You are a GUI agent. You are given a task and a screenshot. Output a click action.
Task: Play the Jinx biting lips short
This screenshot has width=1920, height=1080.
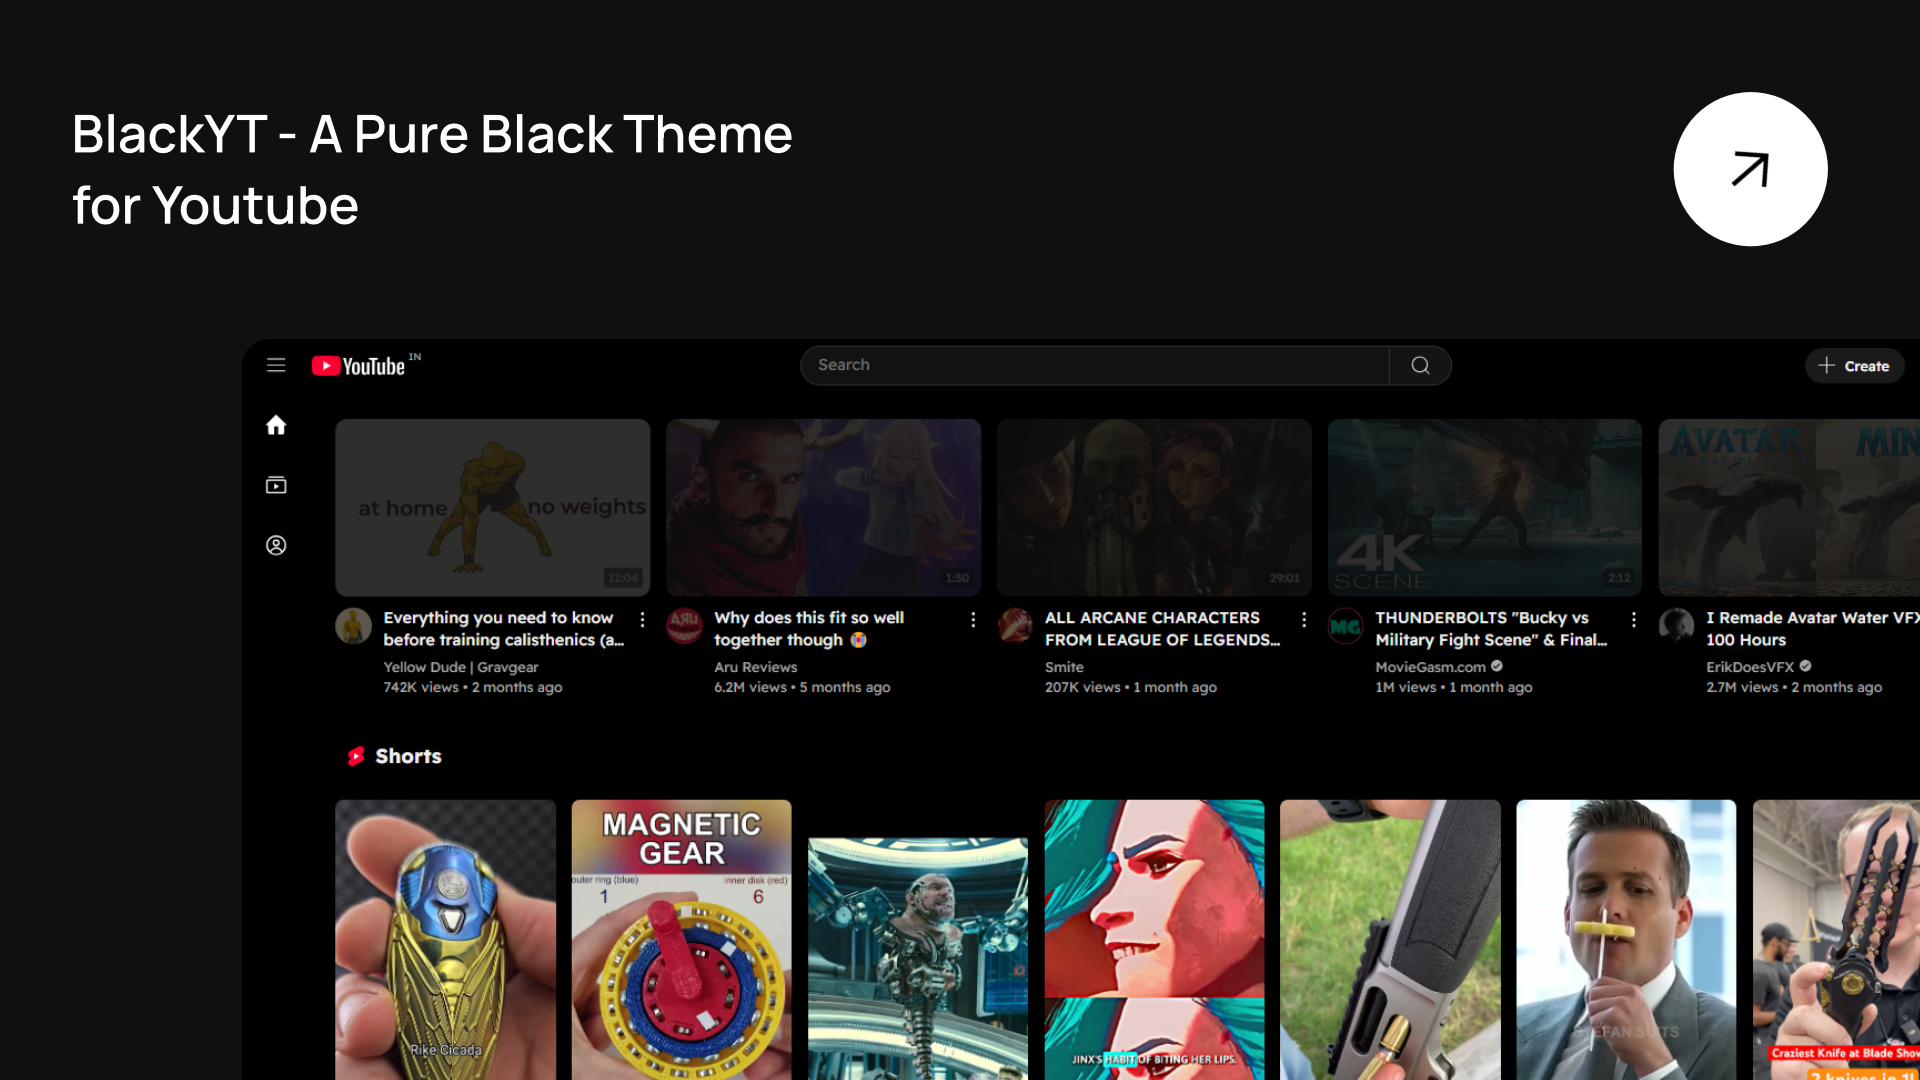click(1154, 940)
